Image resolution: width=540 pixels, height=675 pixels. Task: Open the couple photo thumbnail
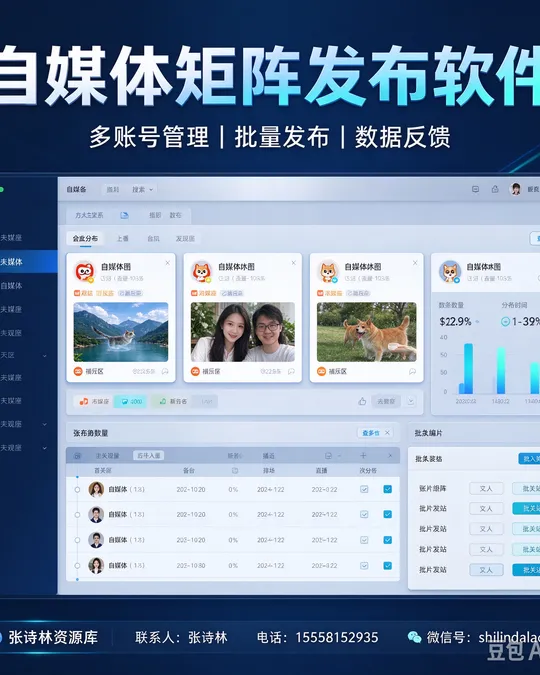click(x=243, y=332)
